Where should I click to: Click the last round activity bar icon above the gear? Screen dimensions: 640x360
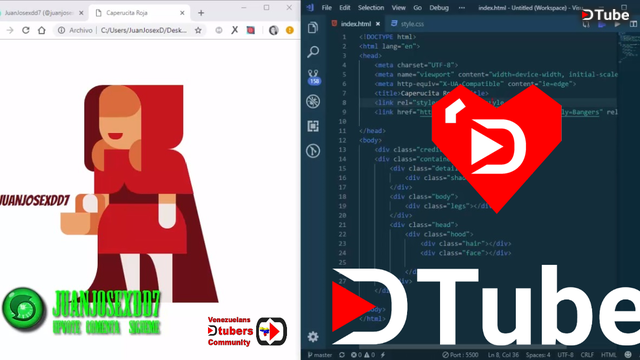pos(313,151)
